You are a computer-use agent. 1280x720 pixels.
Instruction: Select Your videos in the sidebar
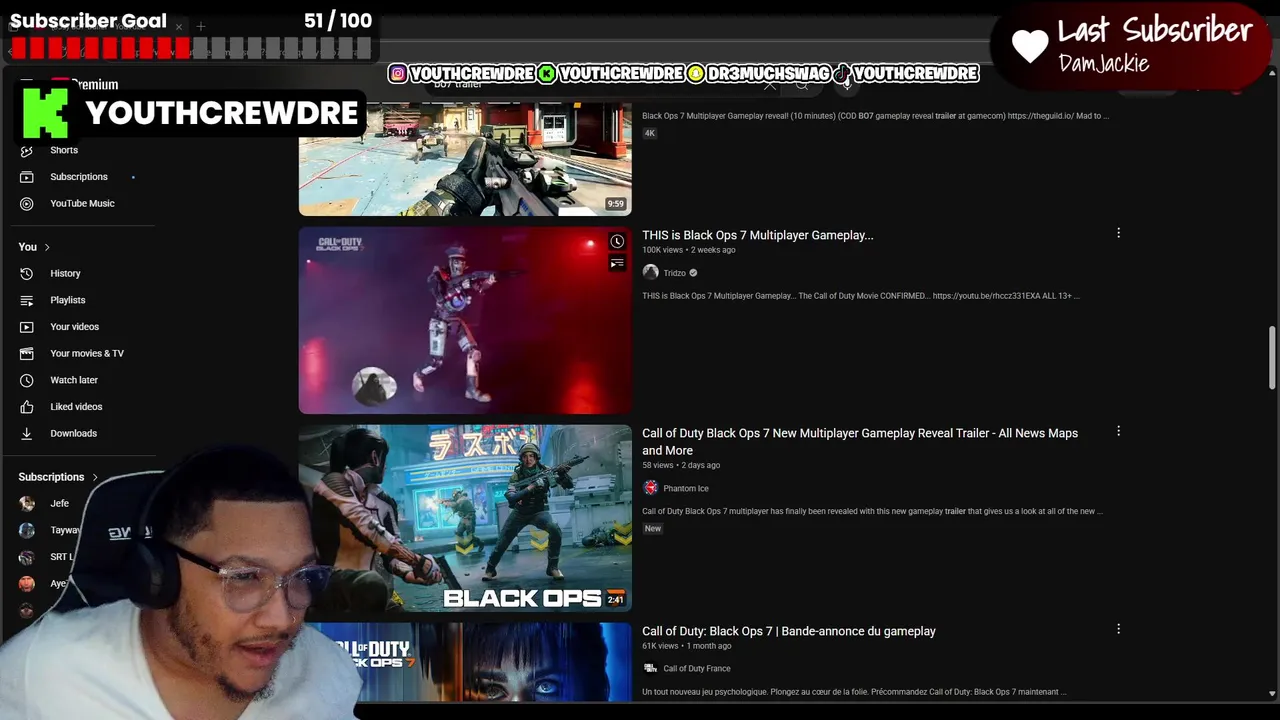coord(75,327)
